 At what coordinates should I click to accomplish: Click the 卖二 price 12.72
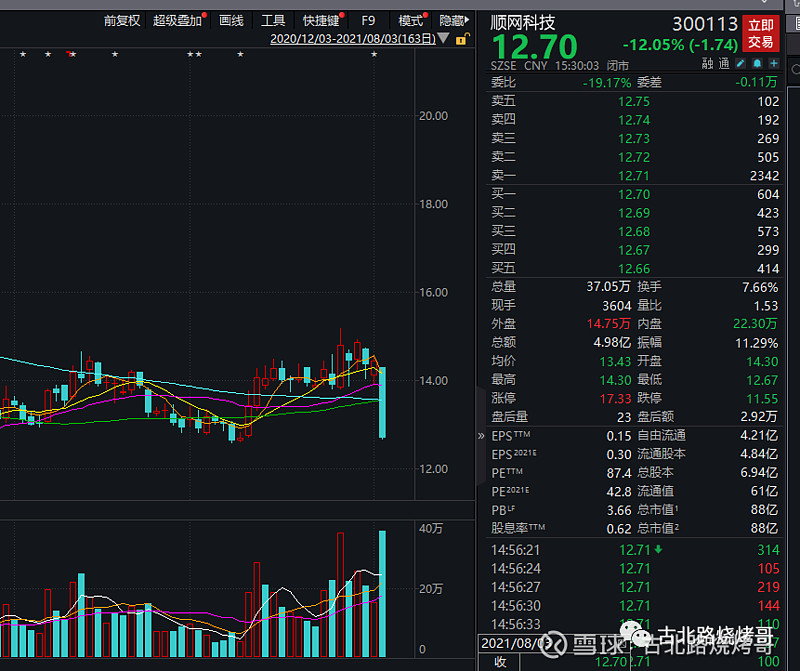tap(634, 157)
